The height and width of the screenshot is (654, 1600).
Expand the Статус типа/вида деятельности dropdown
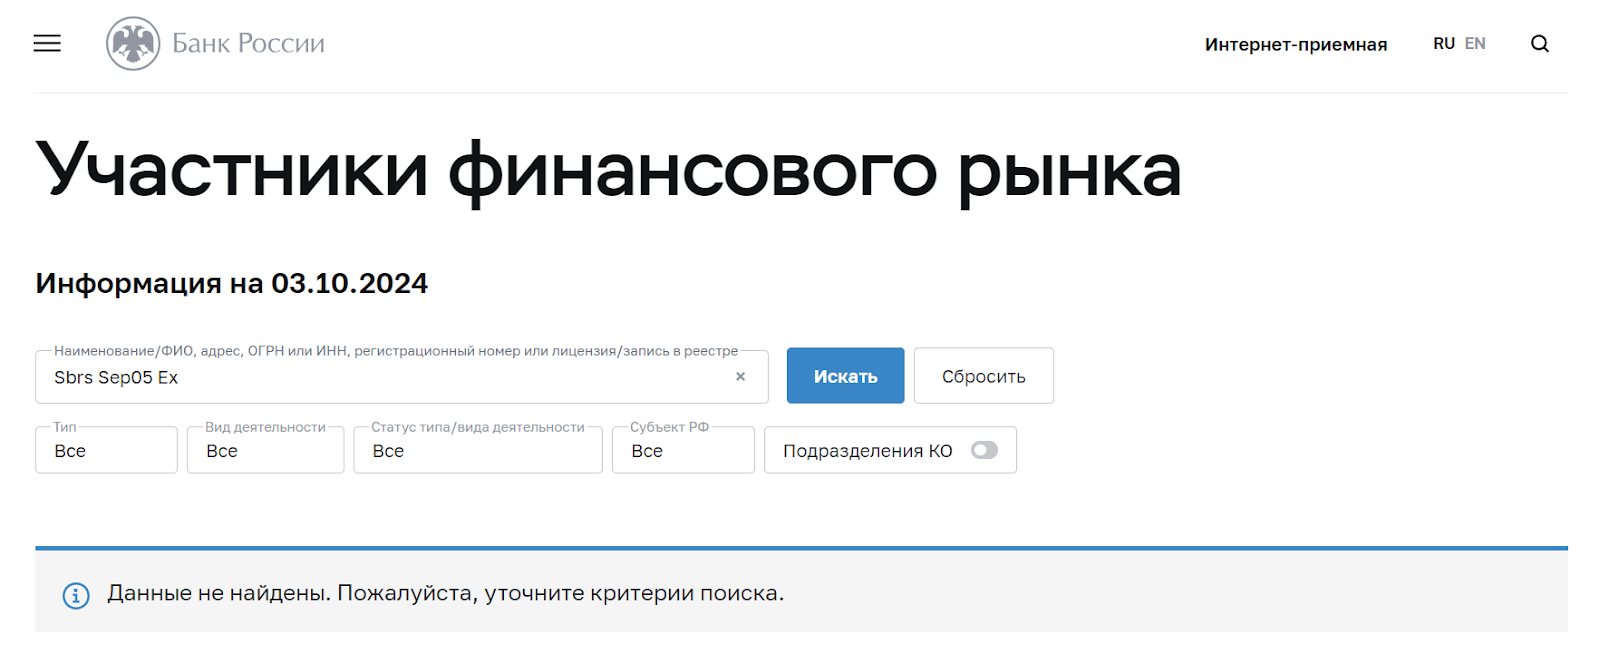point(478,450)
